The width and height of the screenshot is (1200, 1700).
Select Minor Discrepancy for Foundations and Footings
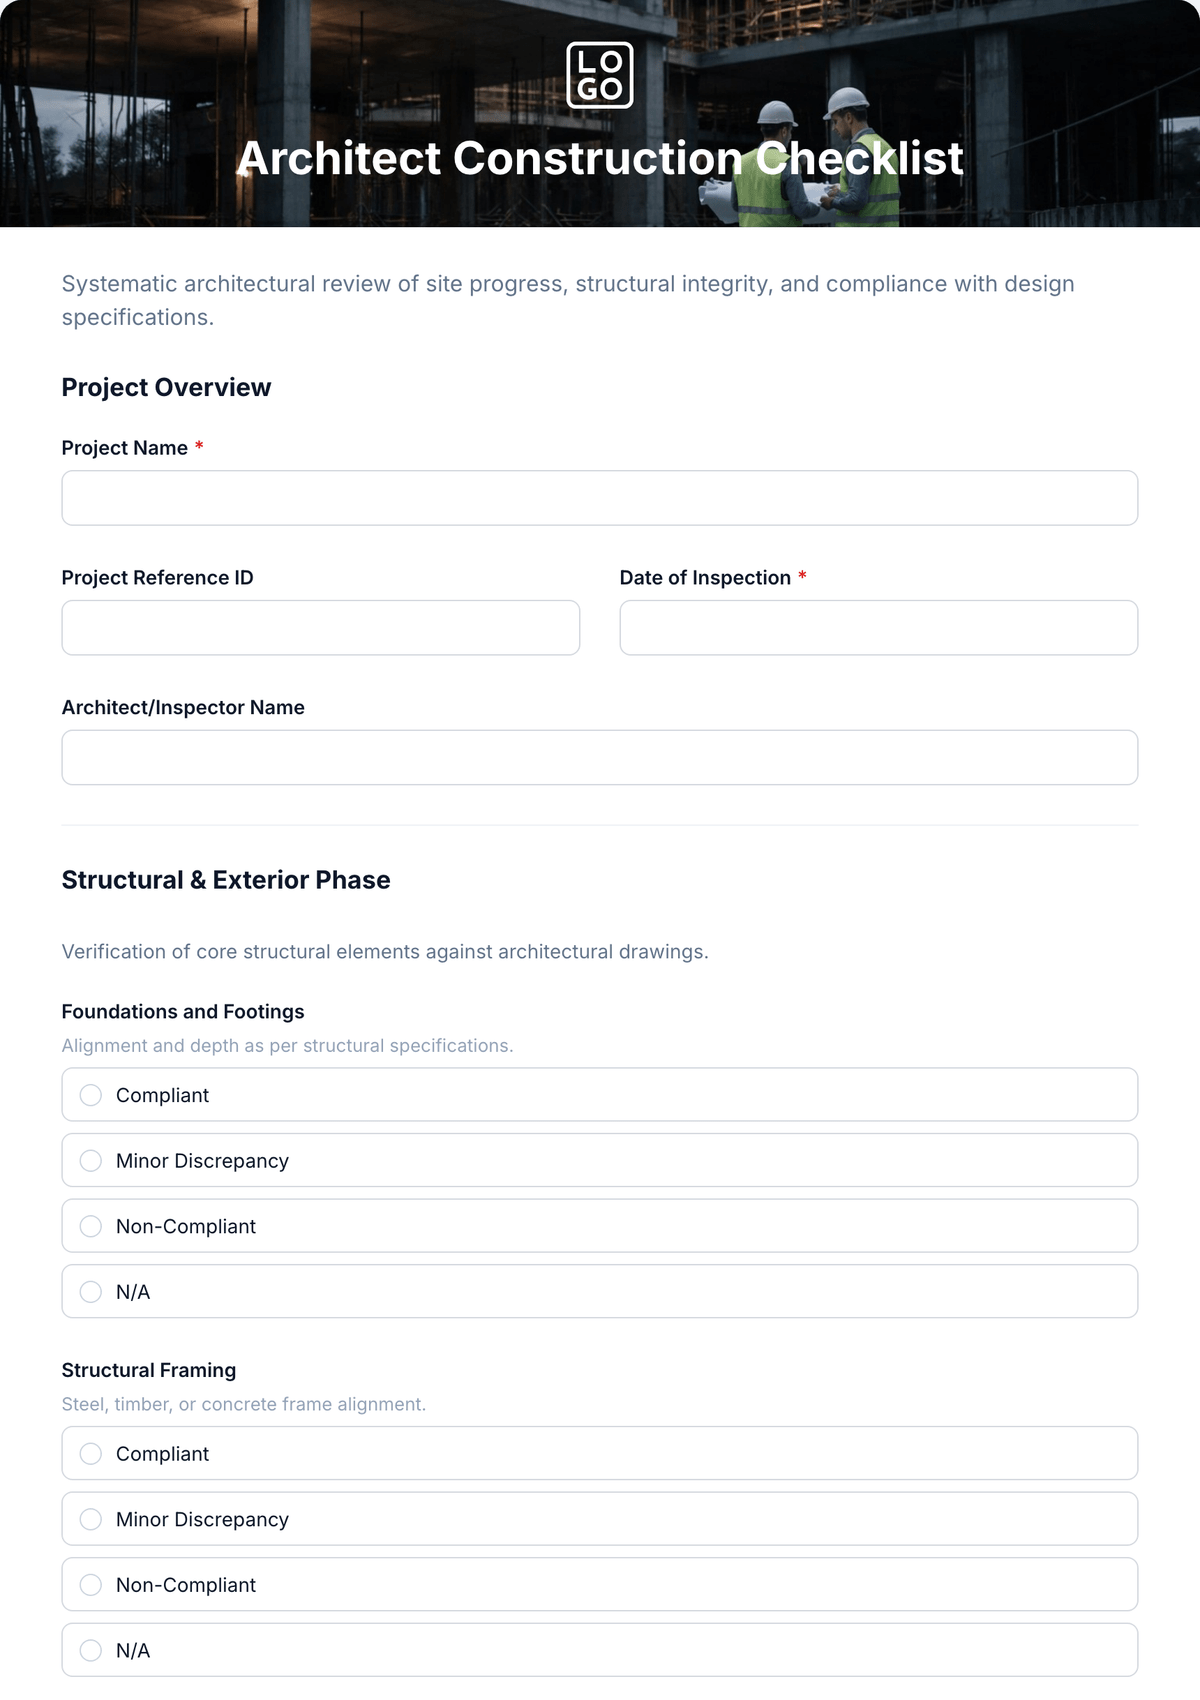(x=600, y=1160)
